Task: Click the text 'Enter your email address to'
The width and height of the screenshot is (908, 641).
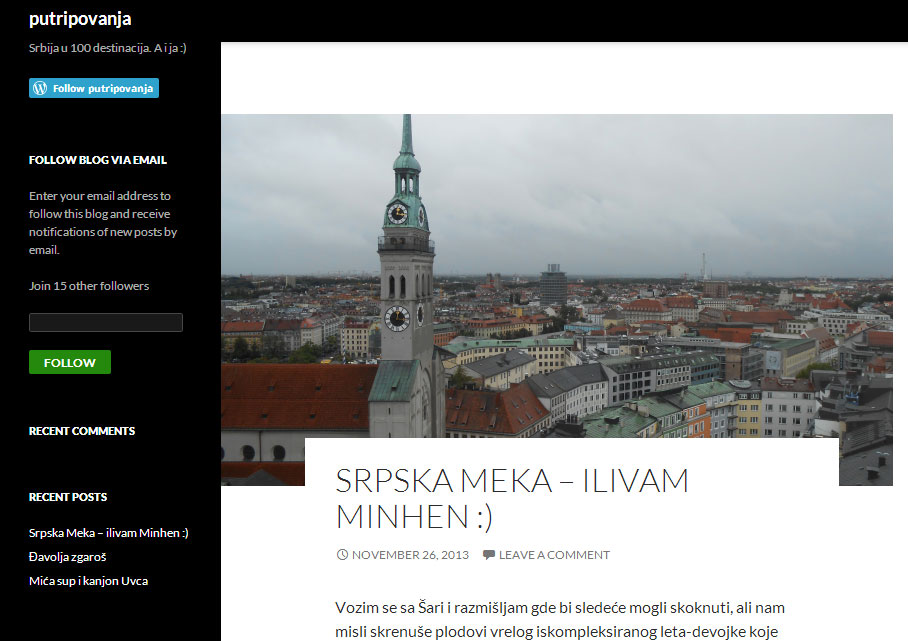Action: [x=100, y=196]
